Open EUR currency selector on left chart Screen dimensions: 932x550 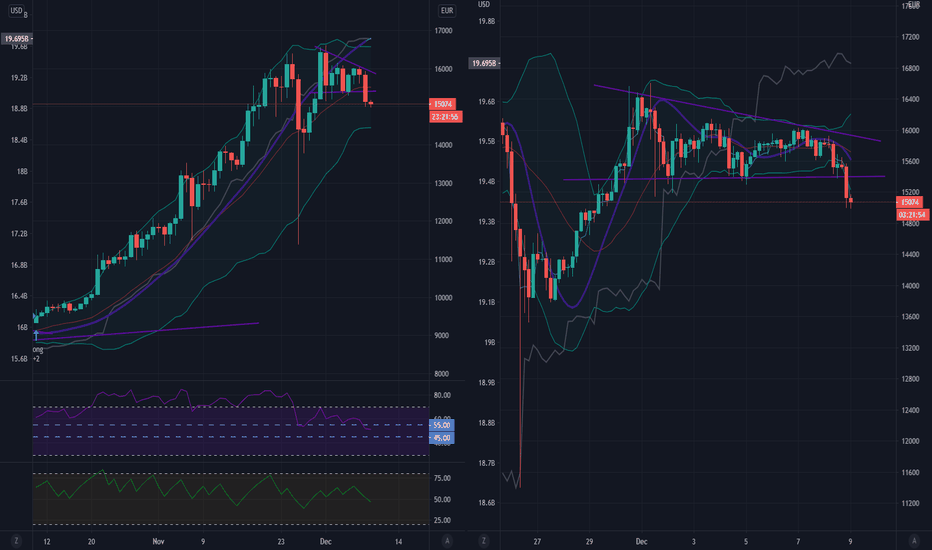447,11
